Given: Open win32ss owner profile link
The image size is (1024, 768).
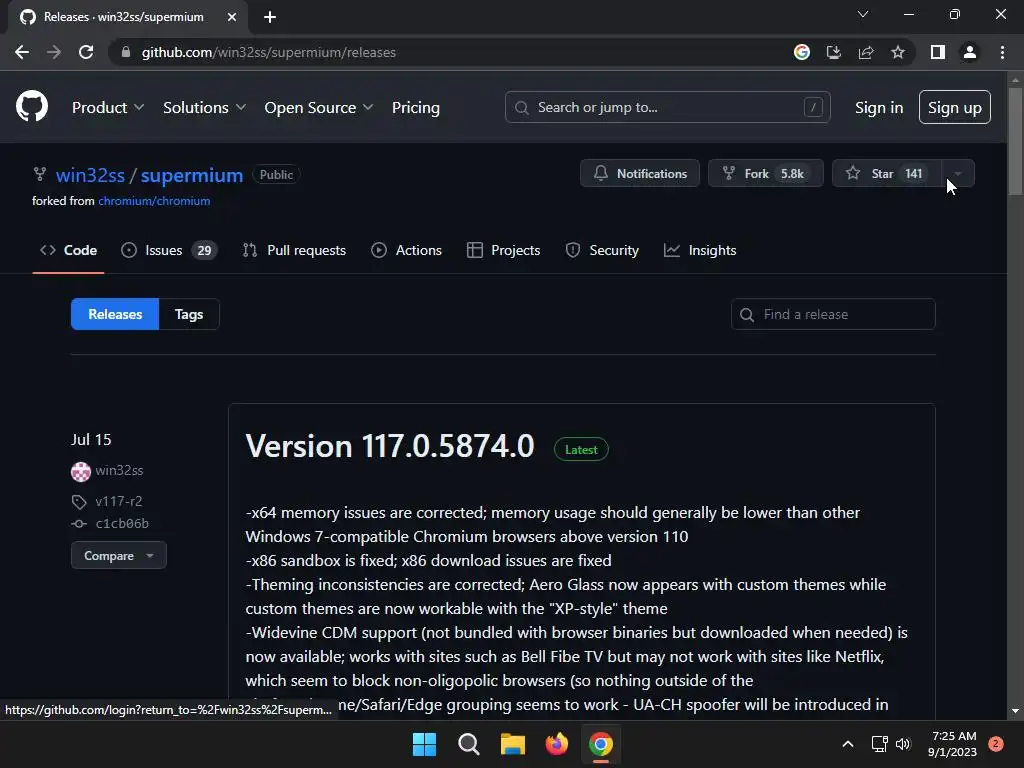Looking at the screenshot, I should click(x=90, y=175).
